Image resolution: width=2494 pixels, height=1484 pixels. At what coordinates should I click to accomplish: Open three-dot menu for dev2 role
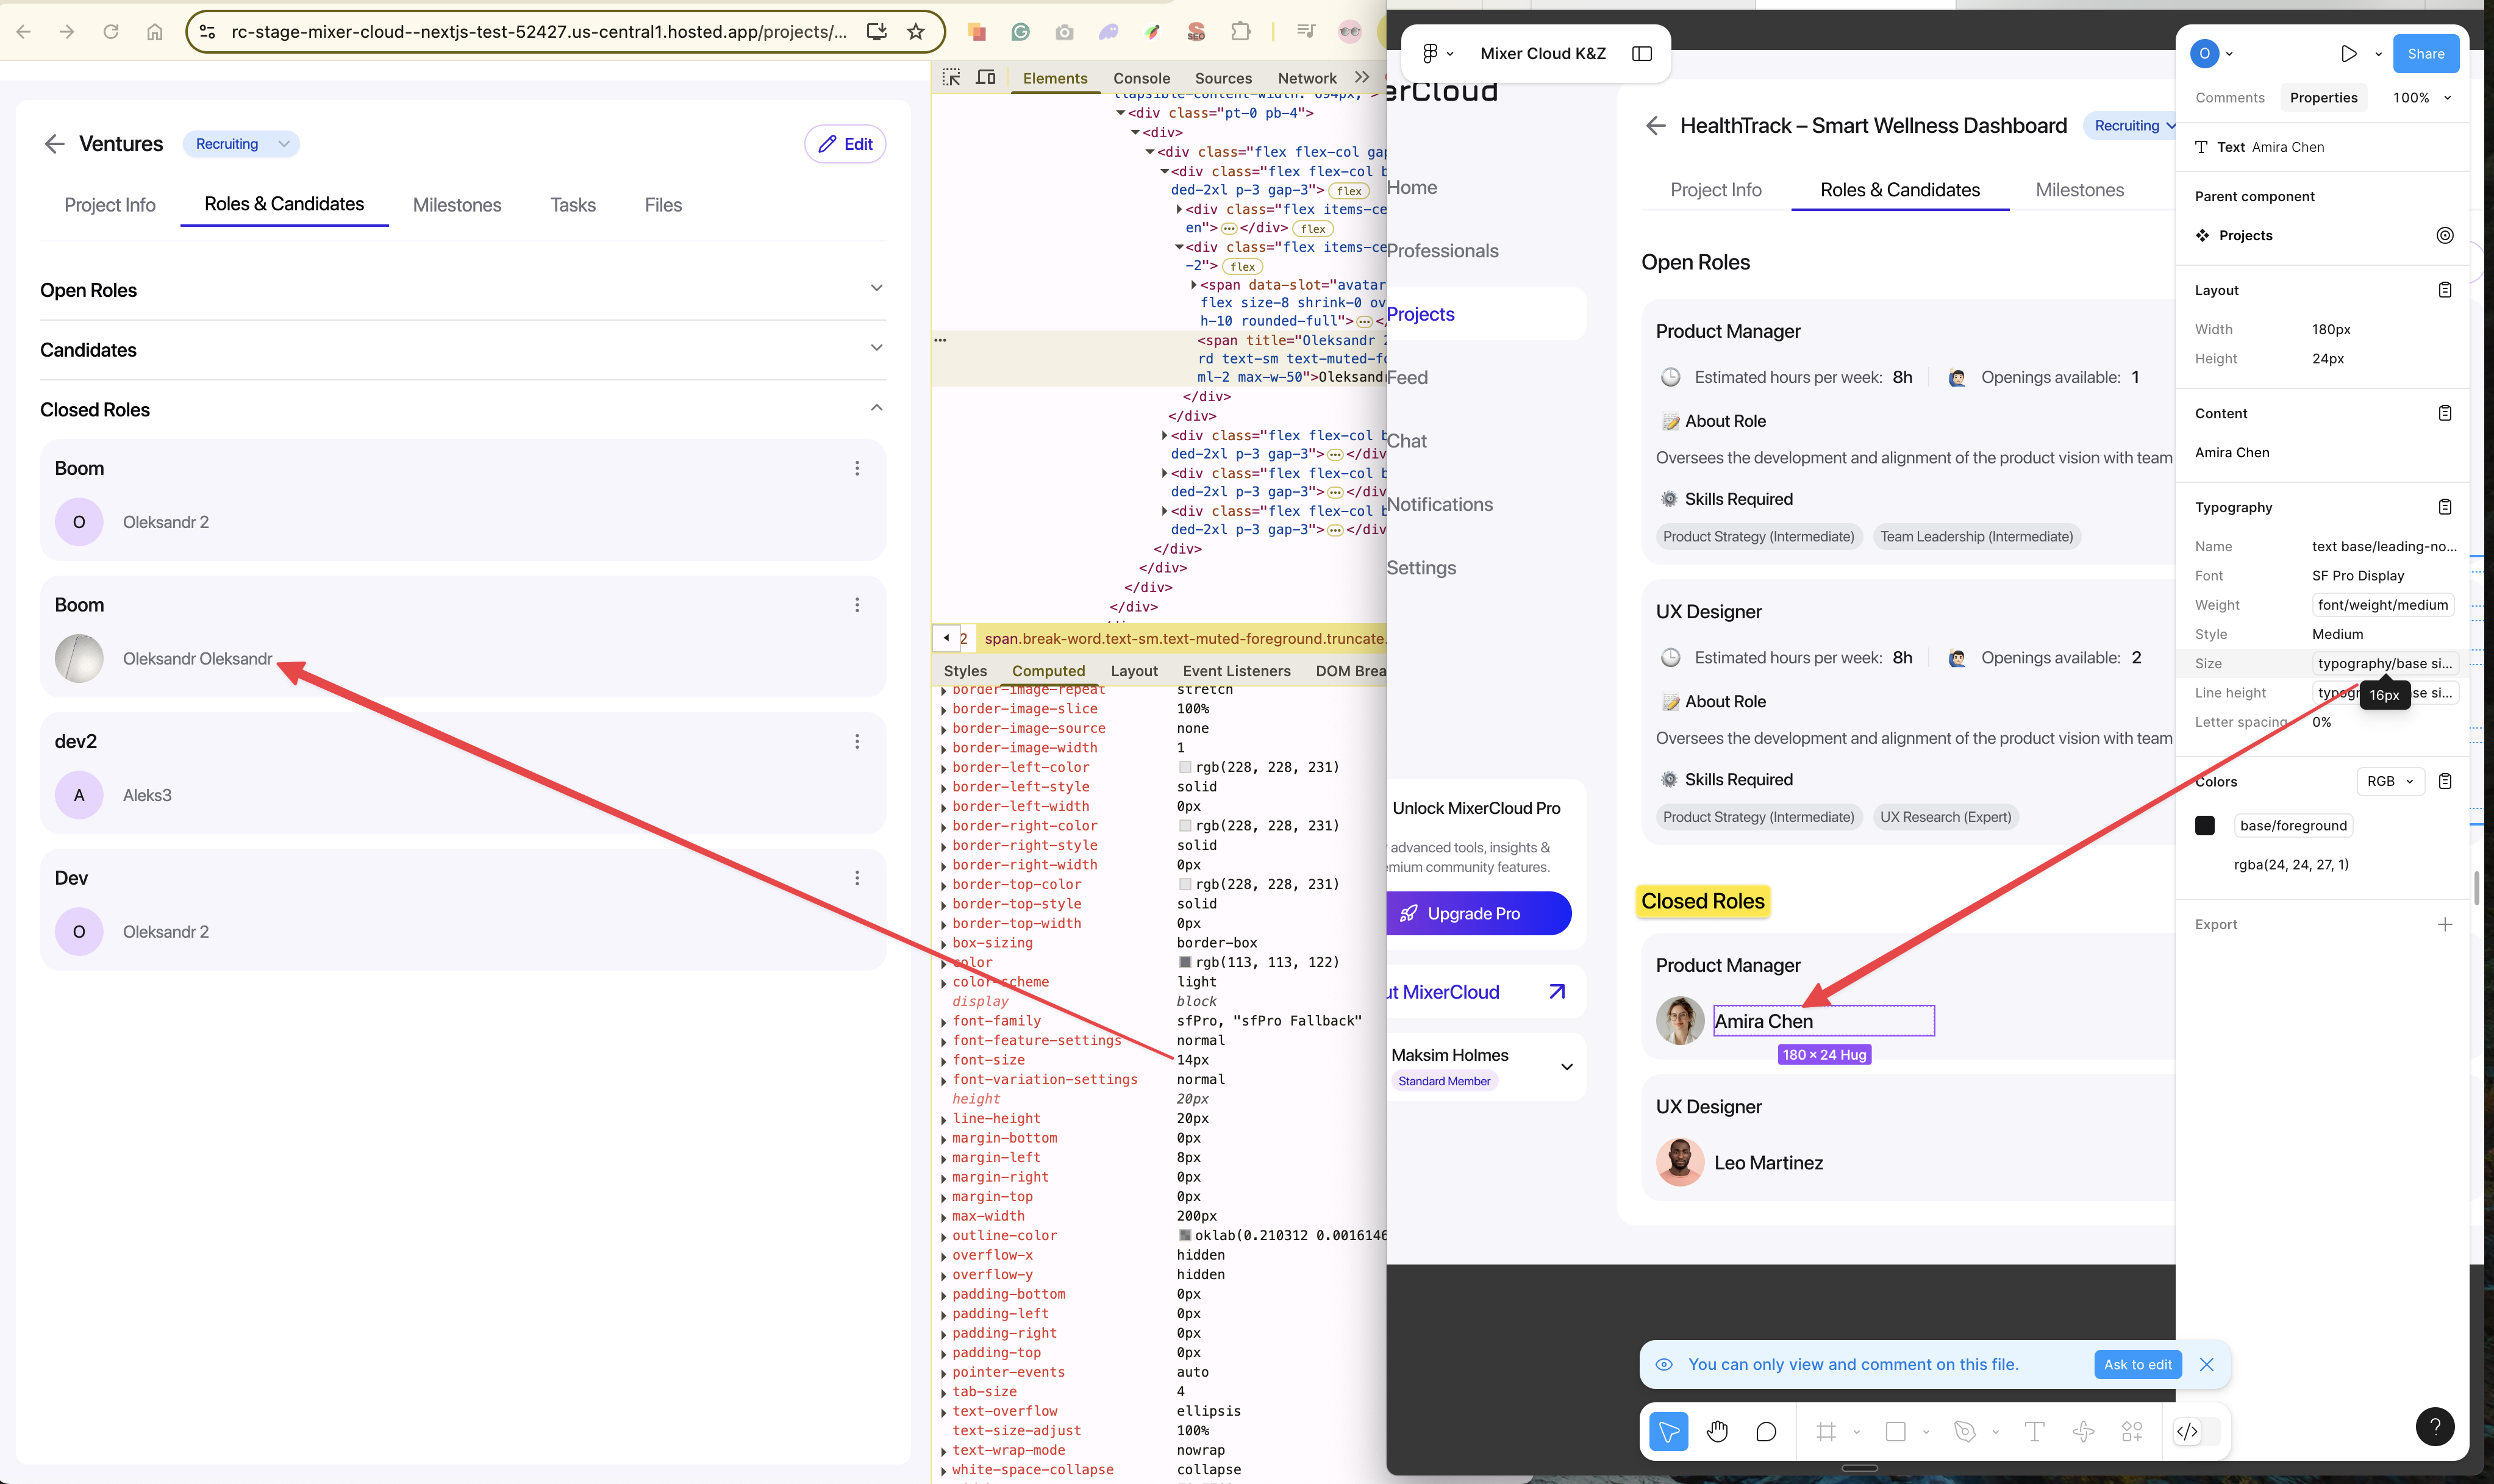pos(857,741)
